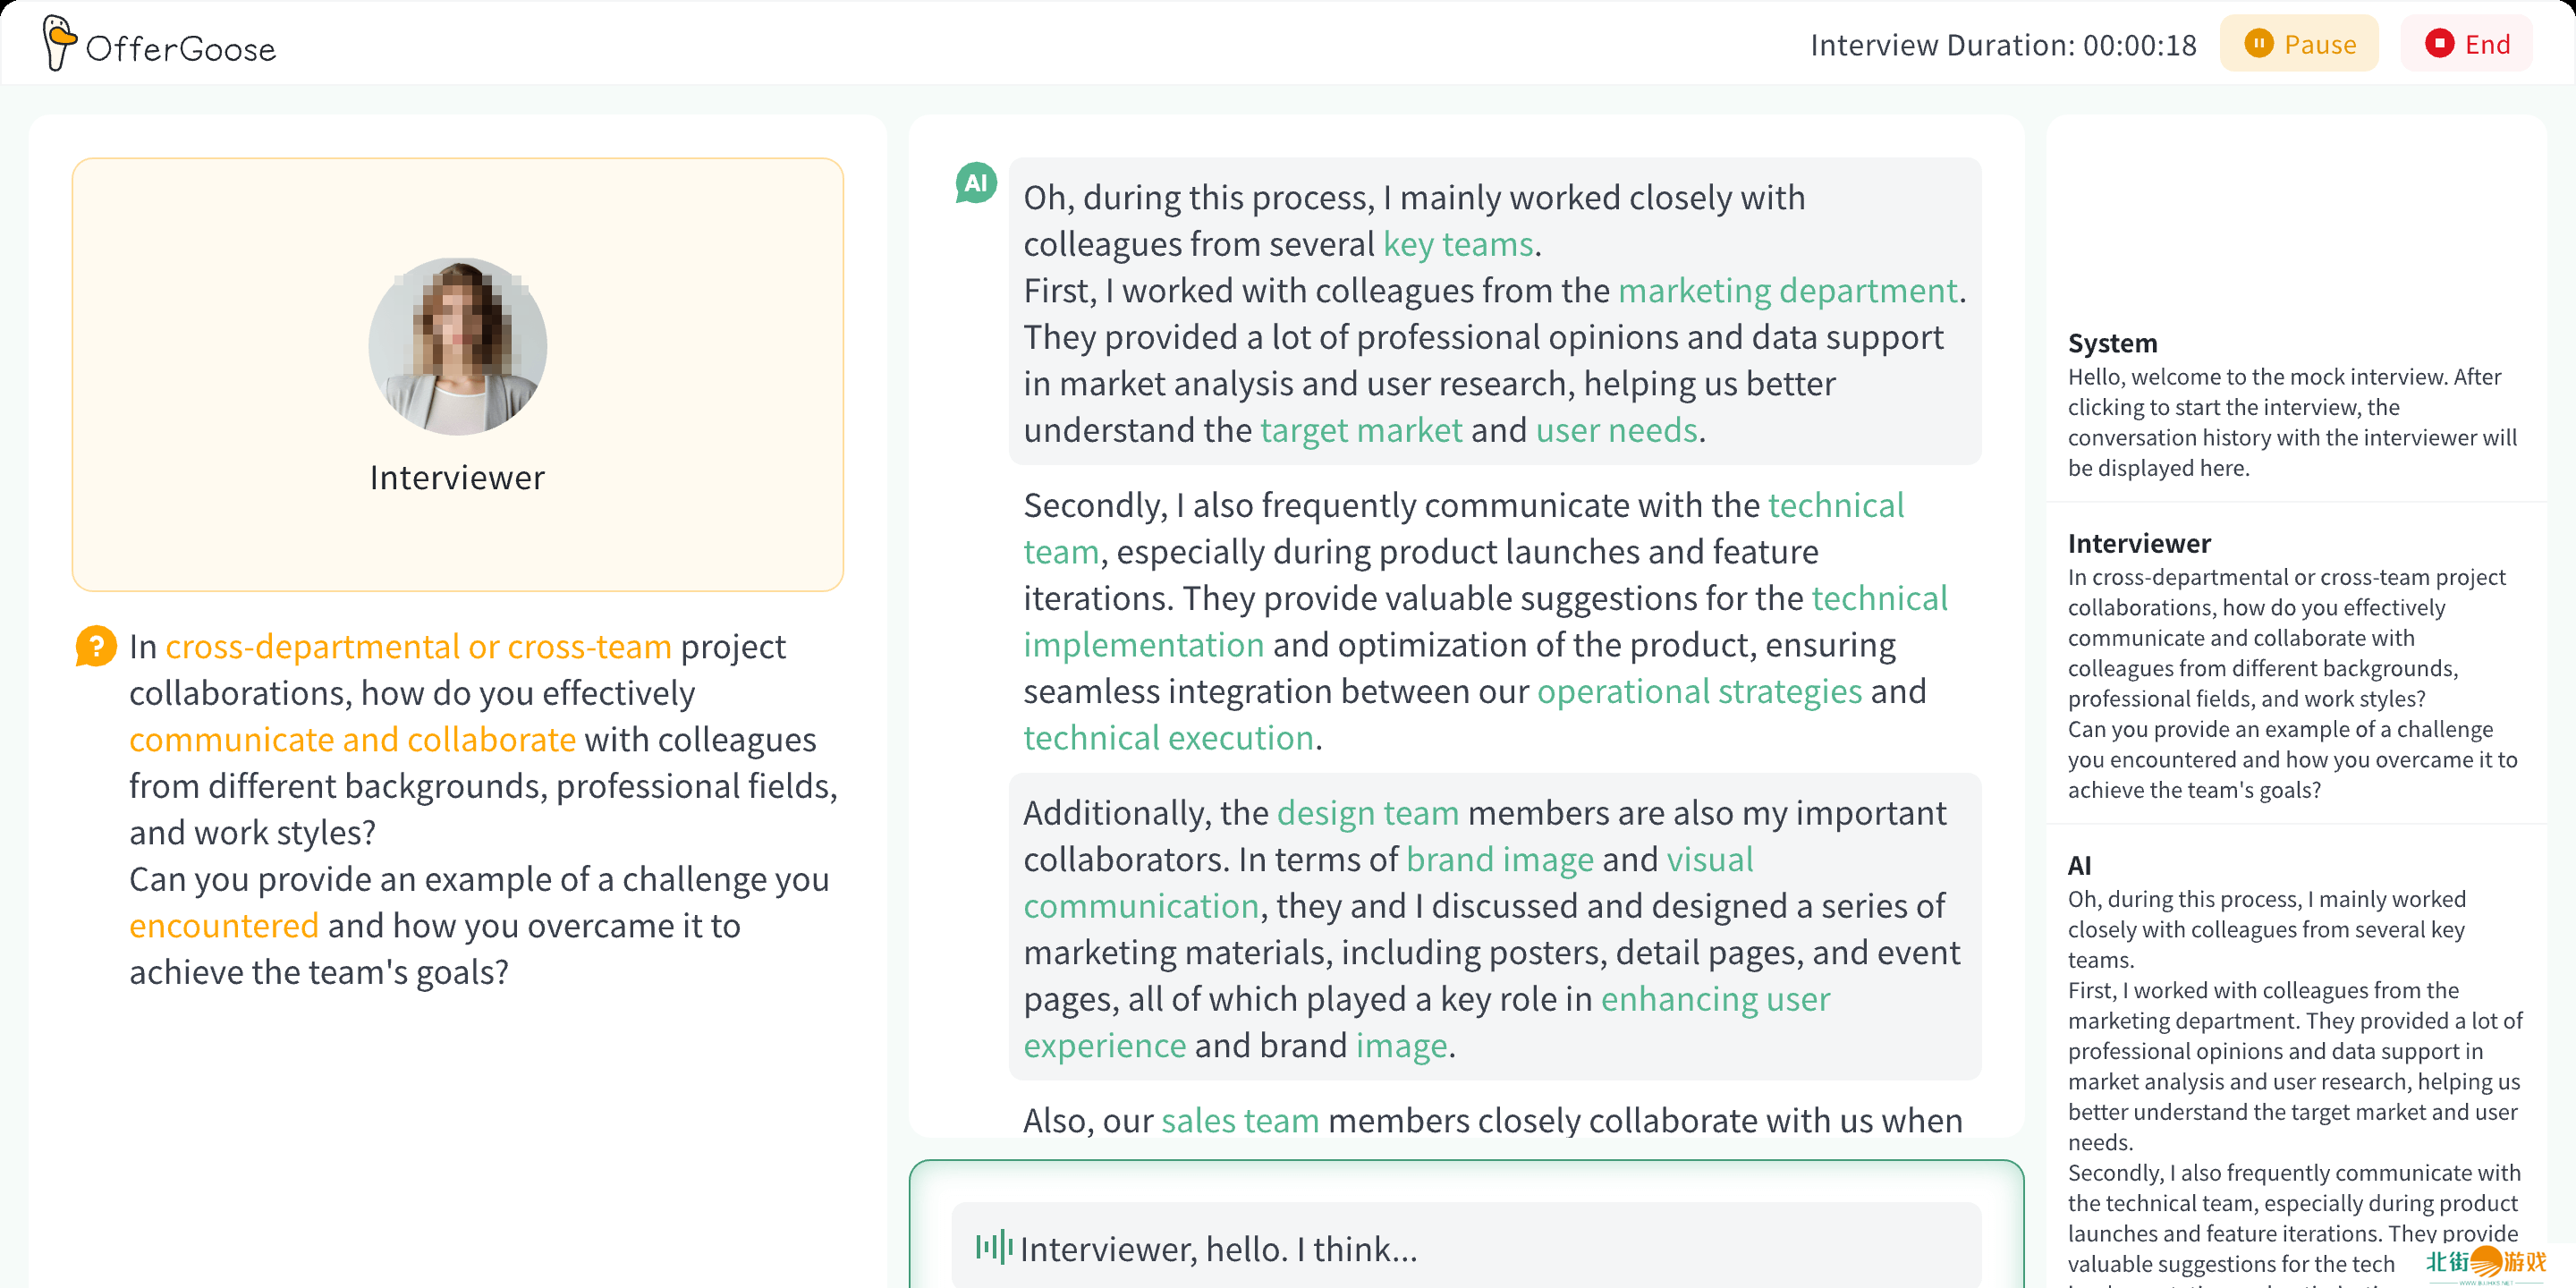The image size is (2576, 1288).
Task: Click the orange "communicate and collaborate" phrase
Action: coord(352,739)
